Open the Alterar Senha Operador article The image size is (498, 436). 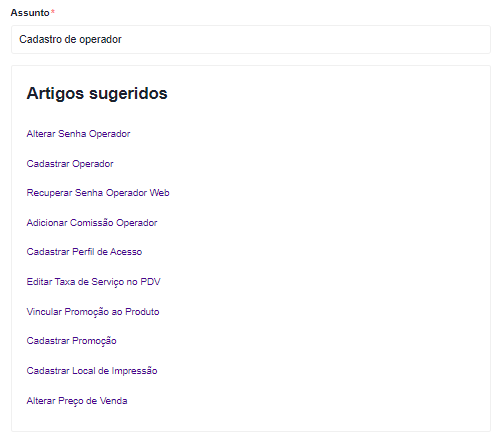(x=78, y=134)
